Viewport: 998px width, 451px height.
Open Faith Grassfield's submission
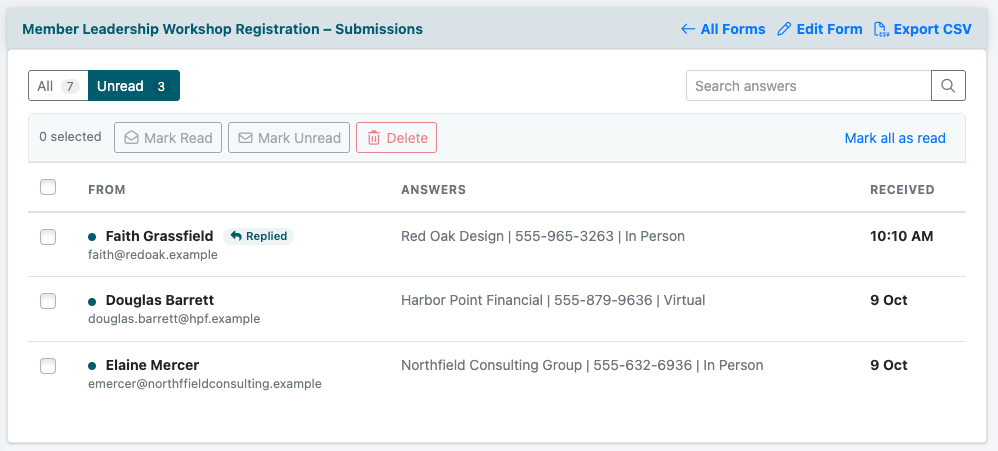(x=496, y=245)
